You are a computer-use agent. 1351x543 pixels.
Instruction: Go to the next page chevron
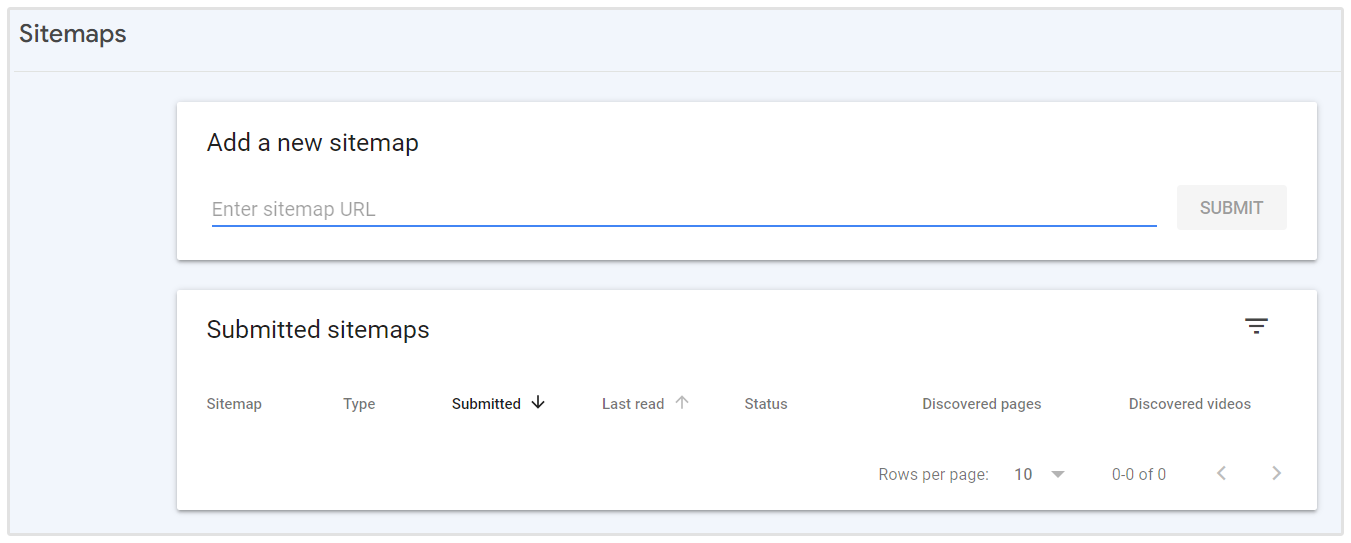[1276, 474]
